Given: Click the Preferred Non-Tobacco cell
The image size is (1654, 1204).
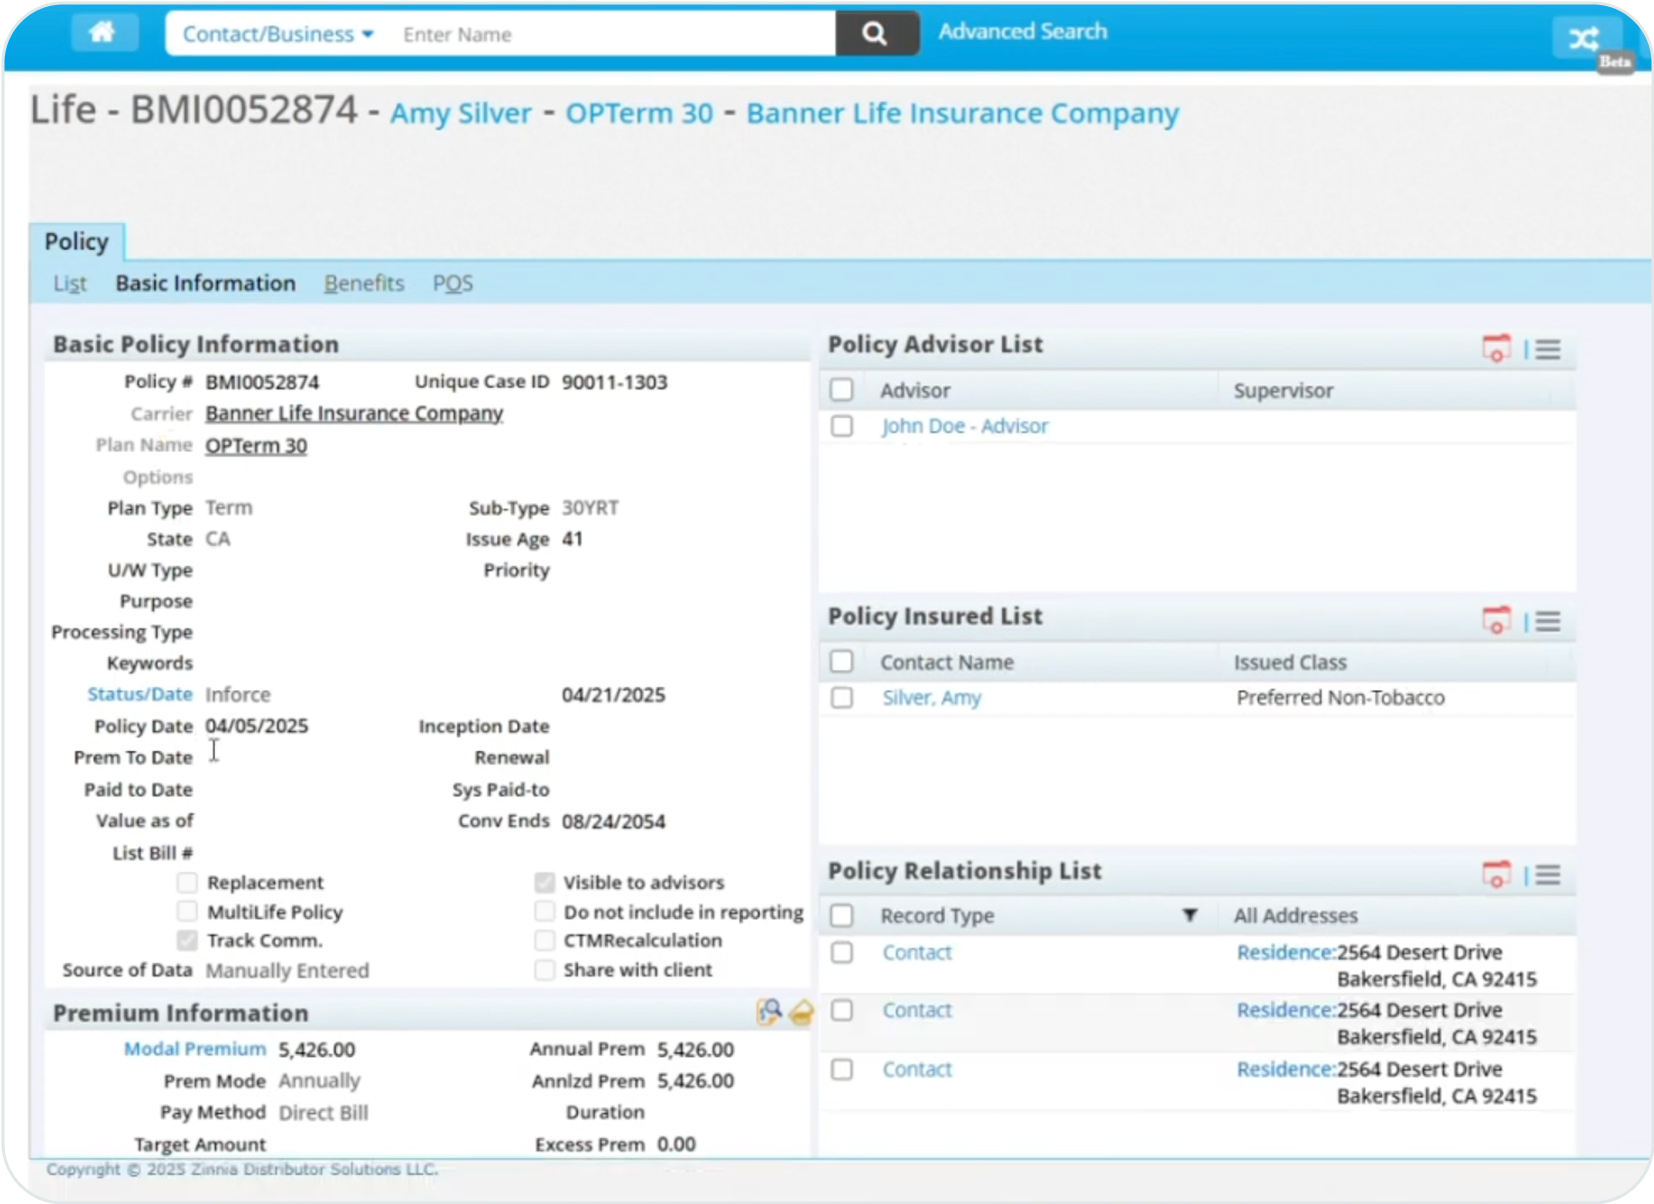Looking at the screenshot, I should click(1340, 698).
